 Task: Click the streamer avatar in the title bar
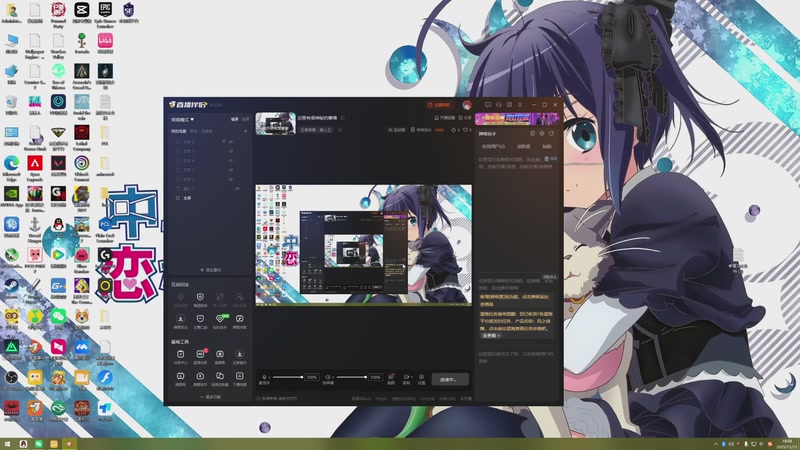coord(467,105)
